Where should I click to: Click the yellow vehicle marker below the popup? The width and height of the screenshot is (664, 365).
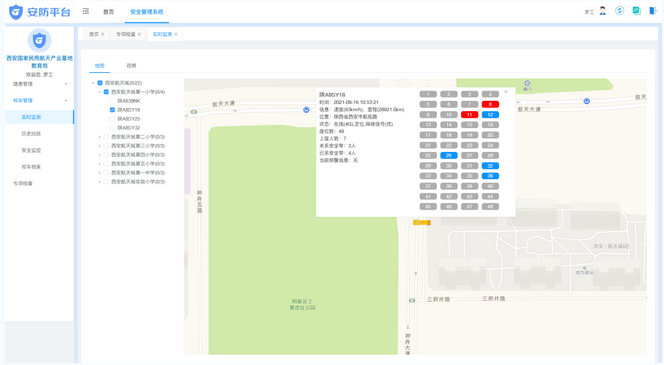pyautogui.click(x=422, y=222)
